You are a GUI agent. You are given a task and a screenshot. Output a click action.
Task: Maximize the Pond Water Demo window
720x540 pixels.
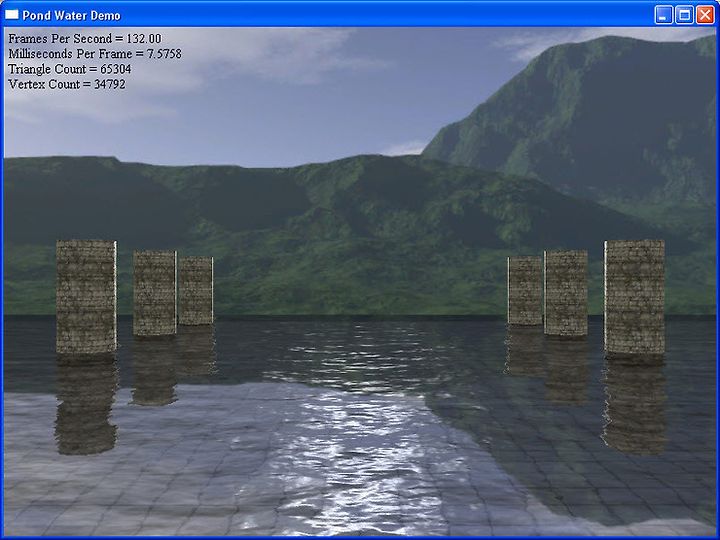[684, 15]
